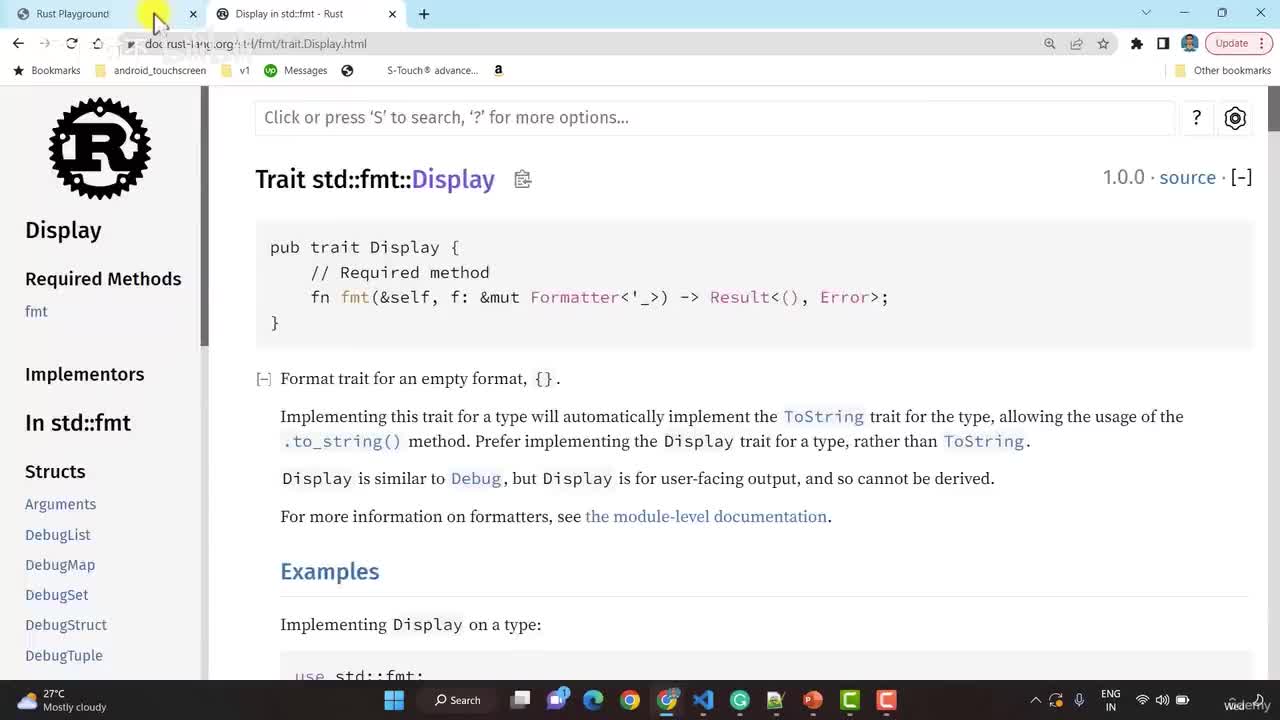The image size is (1280, 720).
Task: Close the Display in std::fmt tab
Action: point(392,14)
